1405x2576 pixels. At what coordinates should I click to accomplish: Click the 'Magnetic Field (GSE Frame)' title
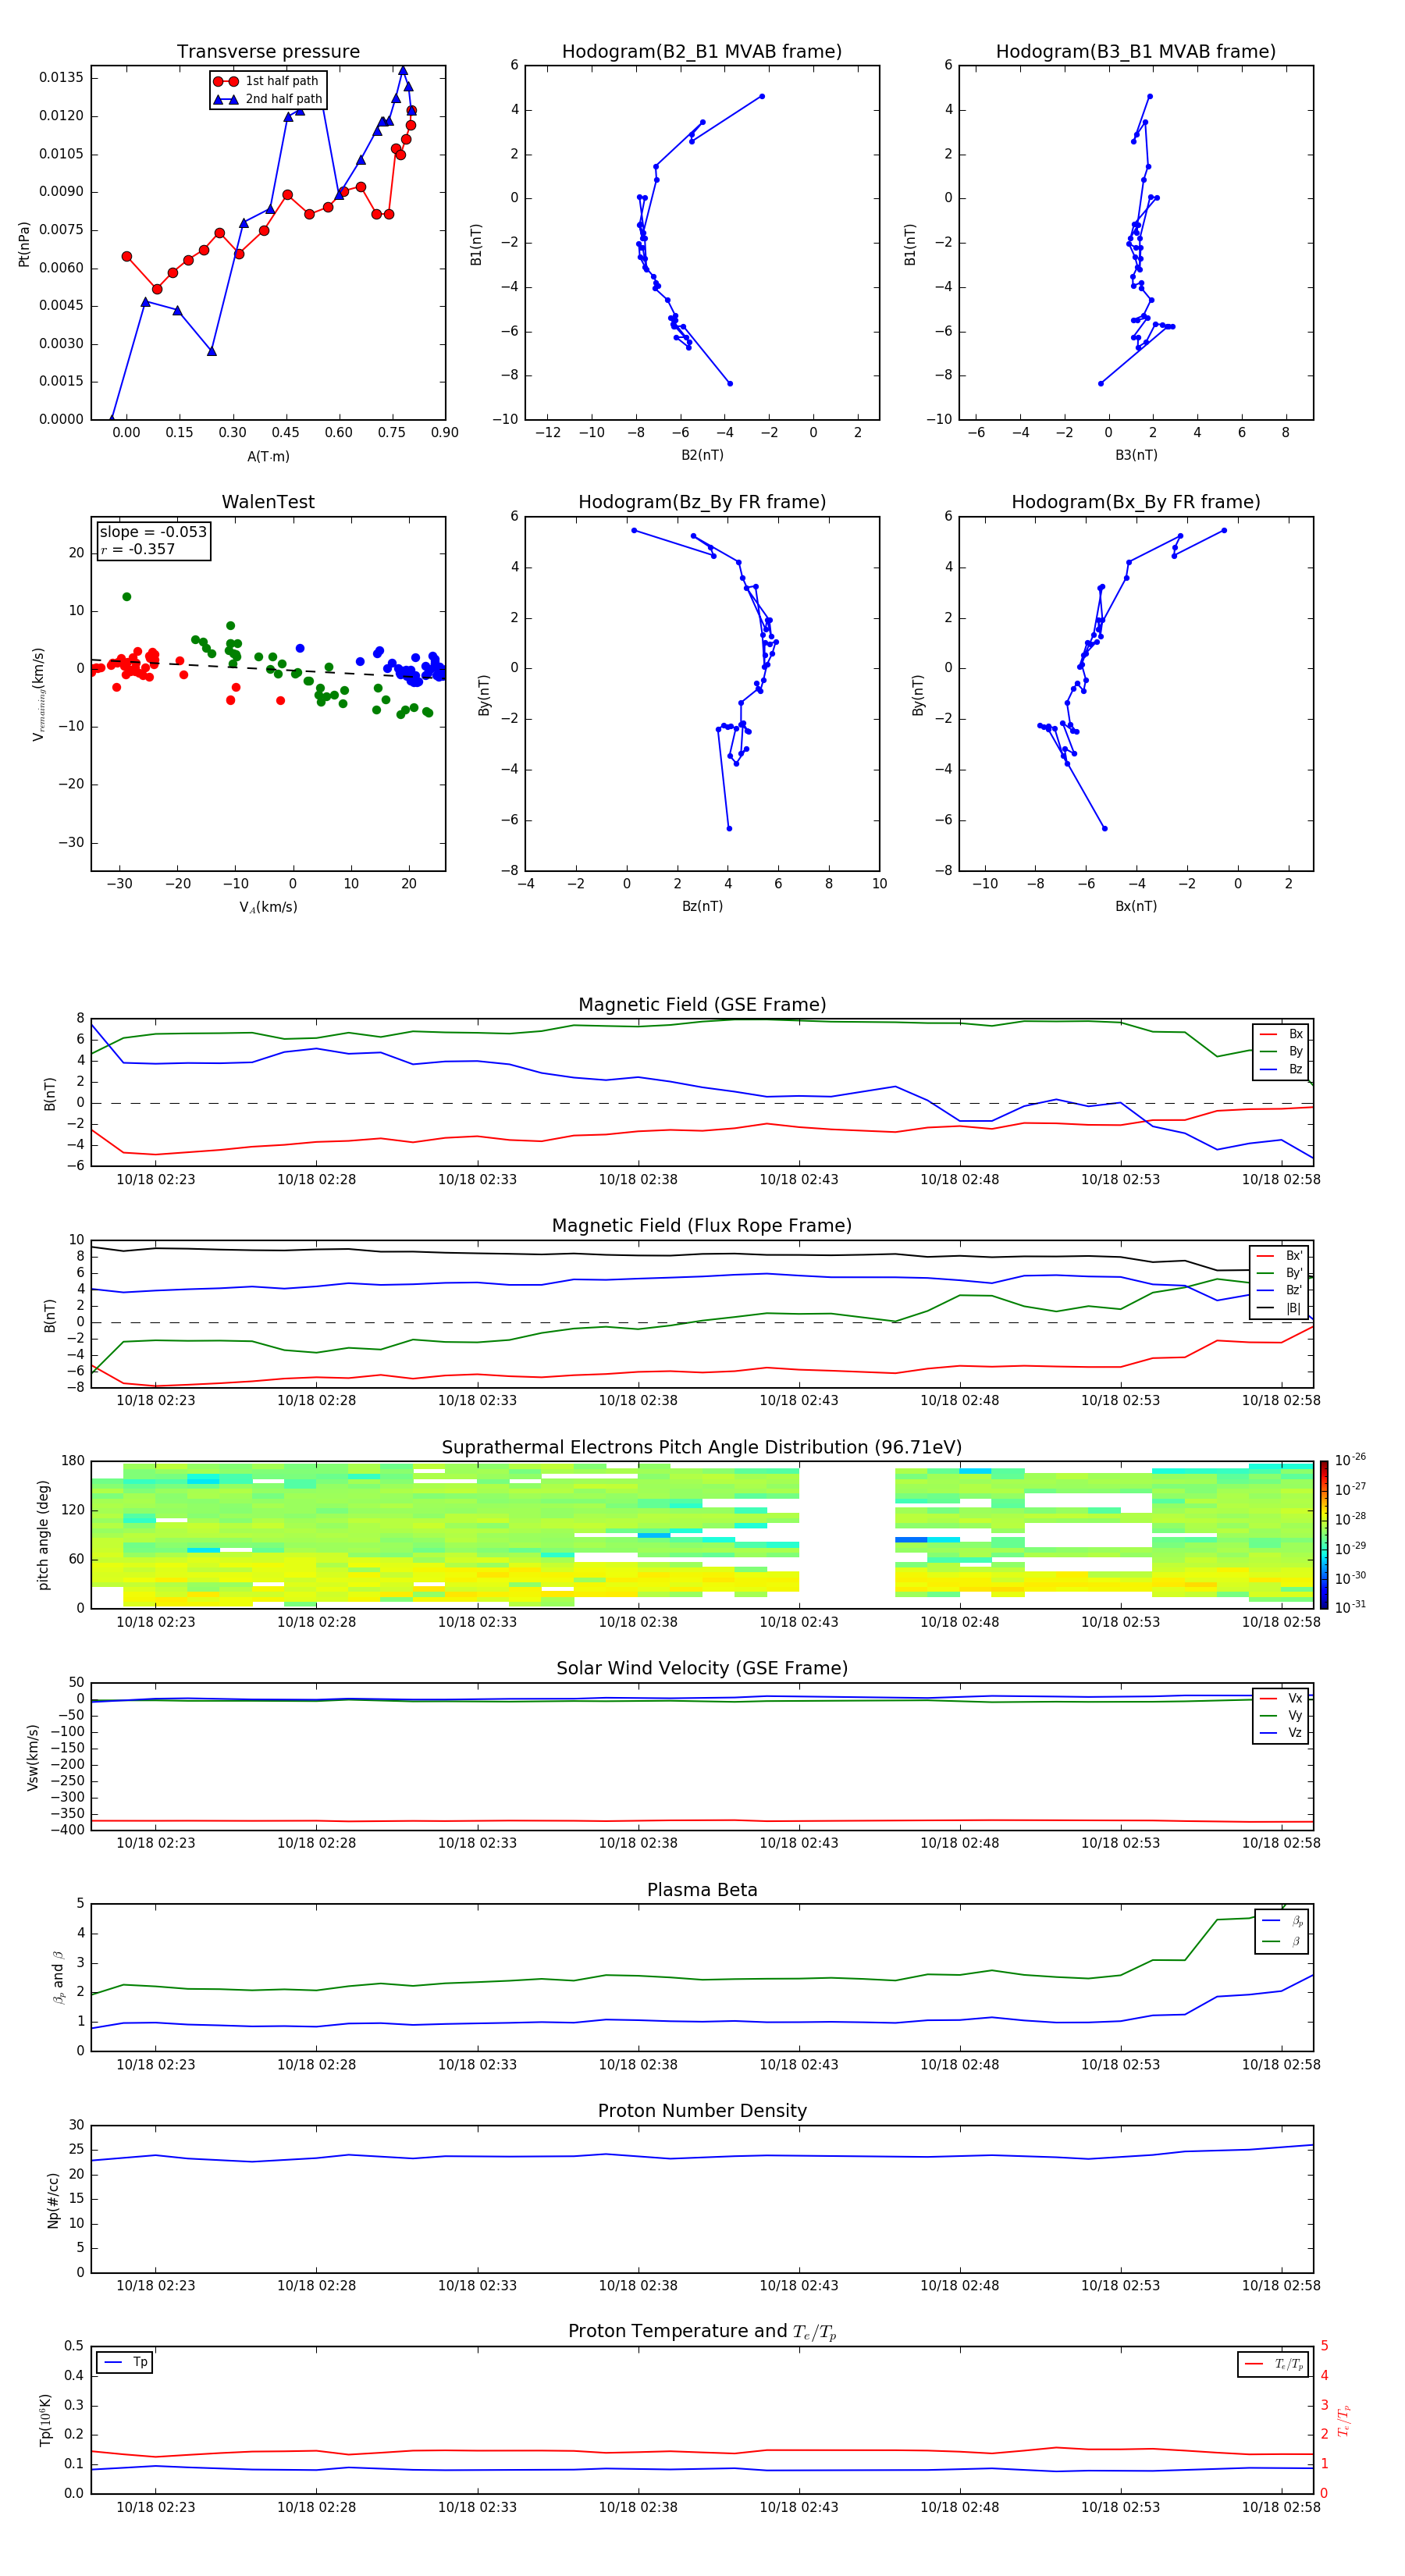702,1004
